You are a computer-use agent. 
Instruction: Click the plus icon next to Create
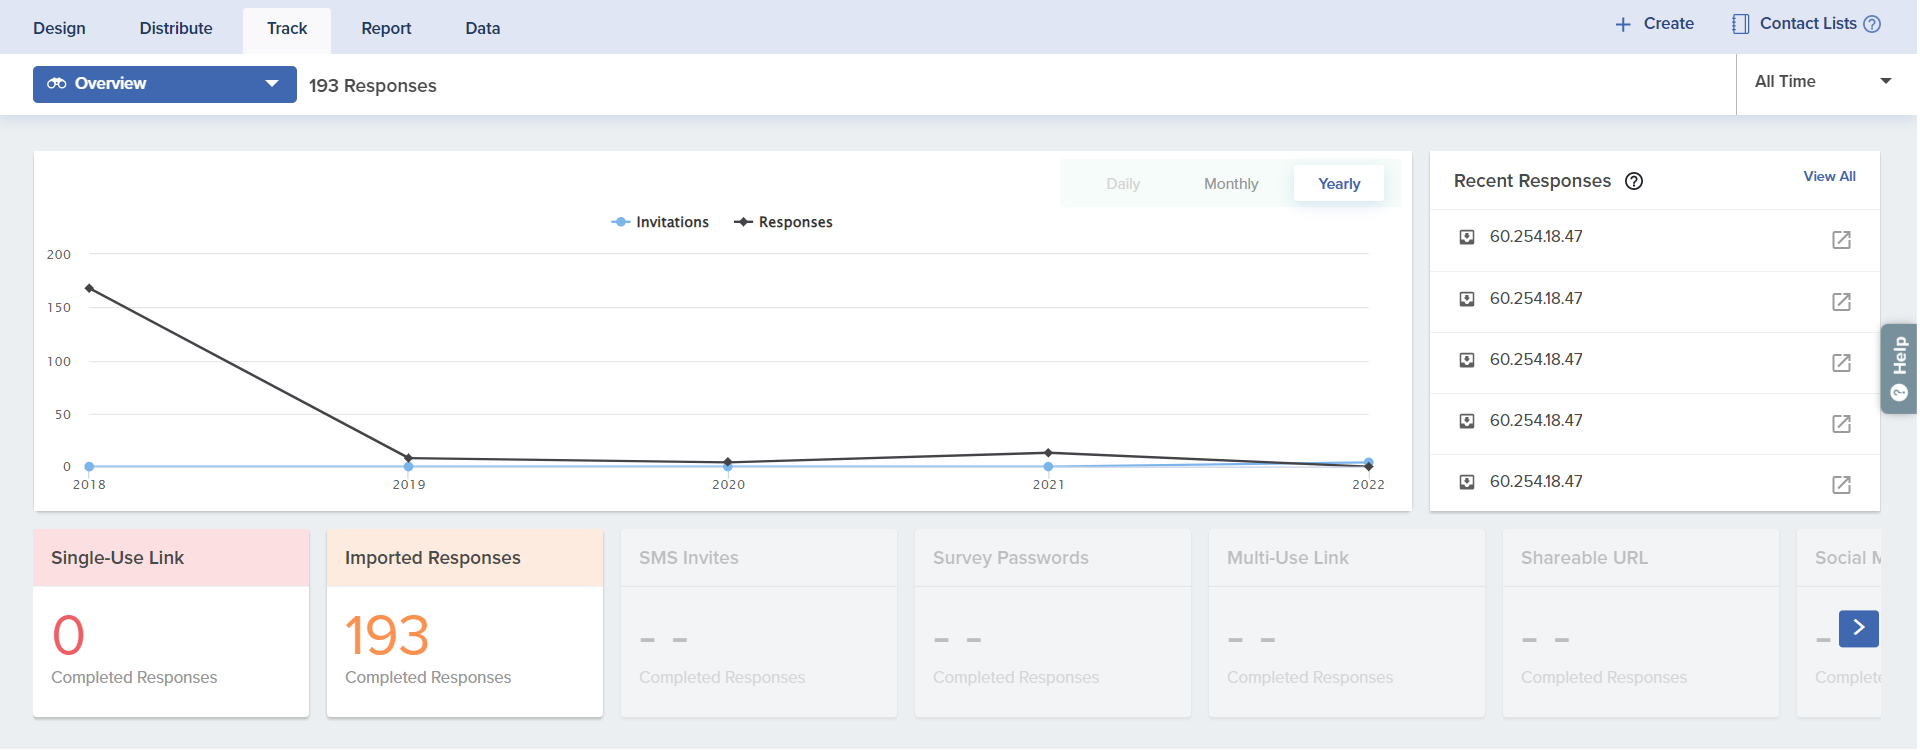point(1623,24)
